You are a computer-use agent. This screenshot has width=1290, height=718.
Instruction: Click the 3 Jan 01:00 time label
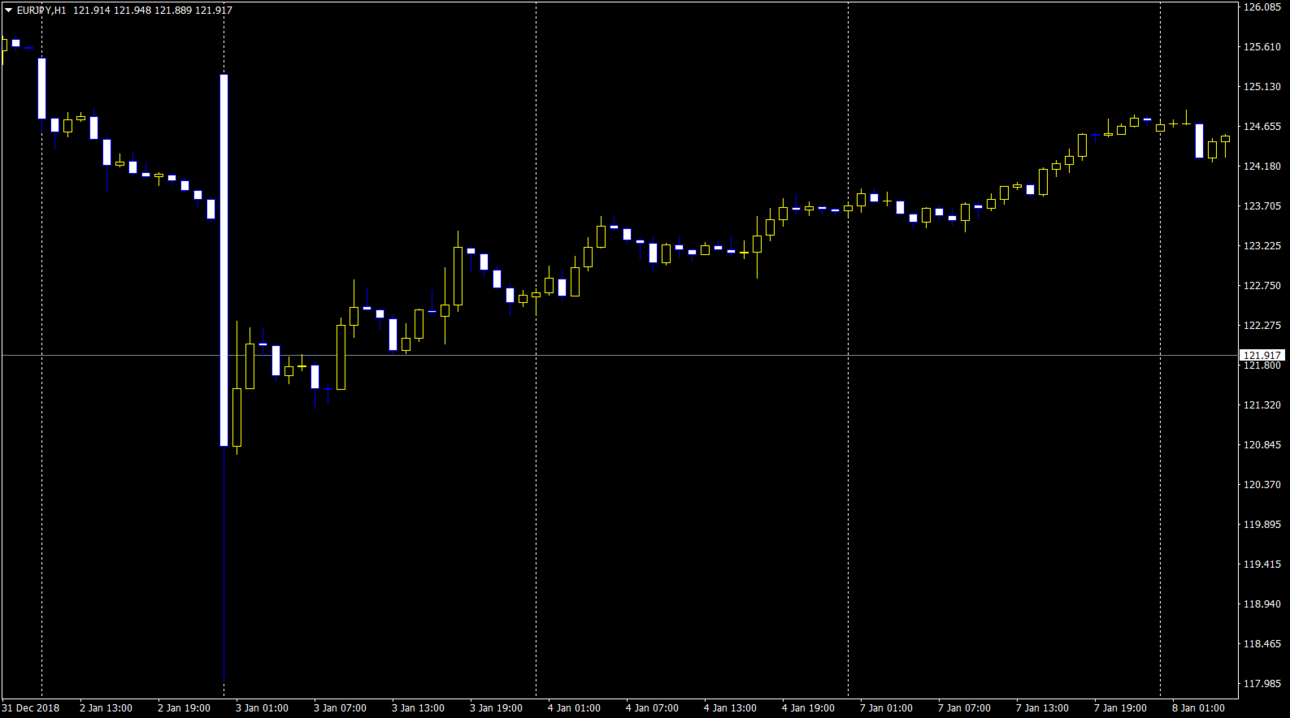[262, 708]
